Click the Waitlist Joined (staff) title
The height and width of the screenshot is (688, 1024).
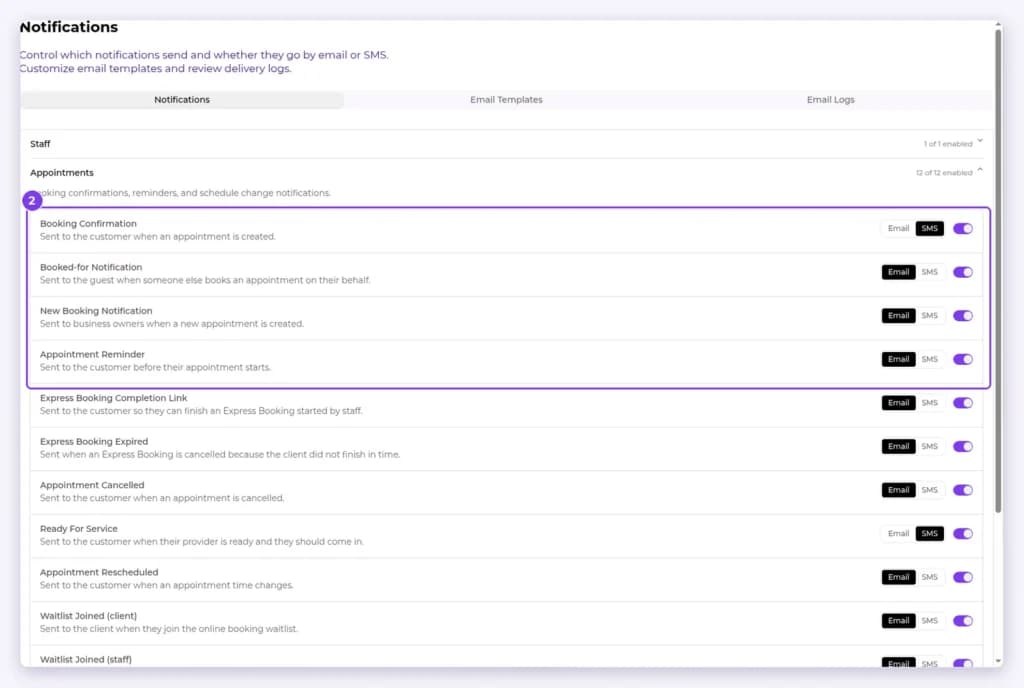click(x=86, y=659)
